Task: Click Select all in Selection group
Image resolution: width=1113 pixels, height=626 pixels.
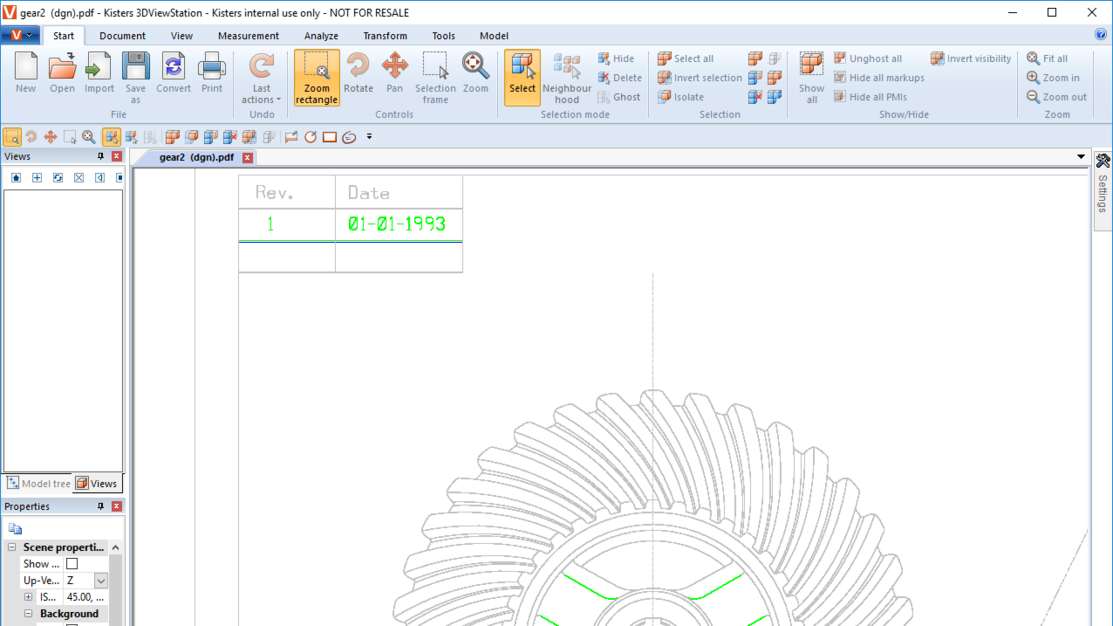Action: point(686,58)
